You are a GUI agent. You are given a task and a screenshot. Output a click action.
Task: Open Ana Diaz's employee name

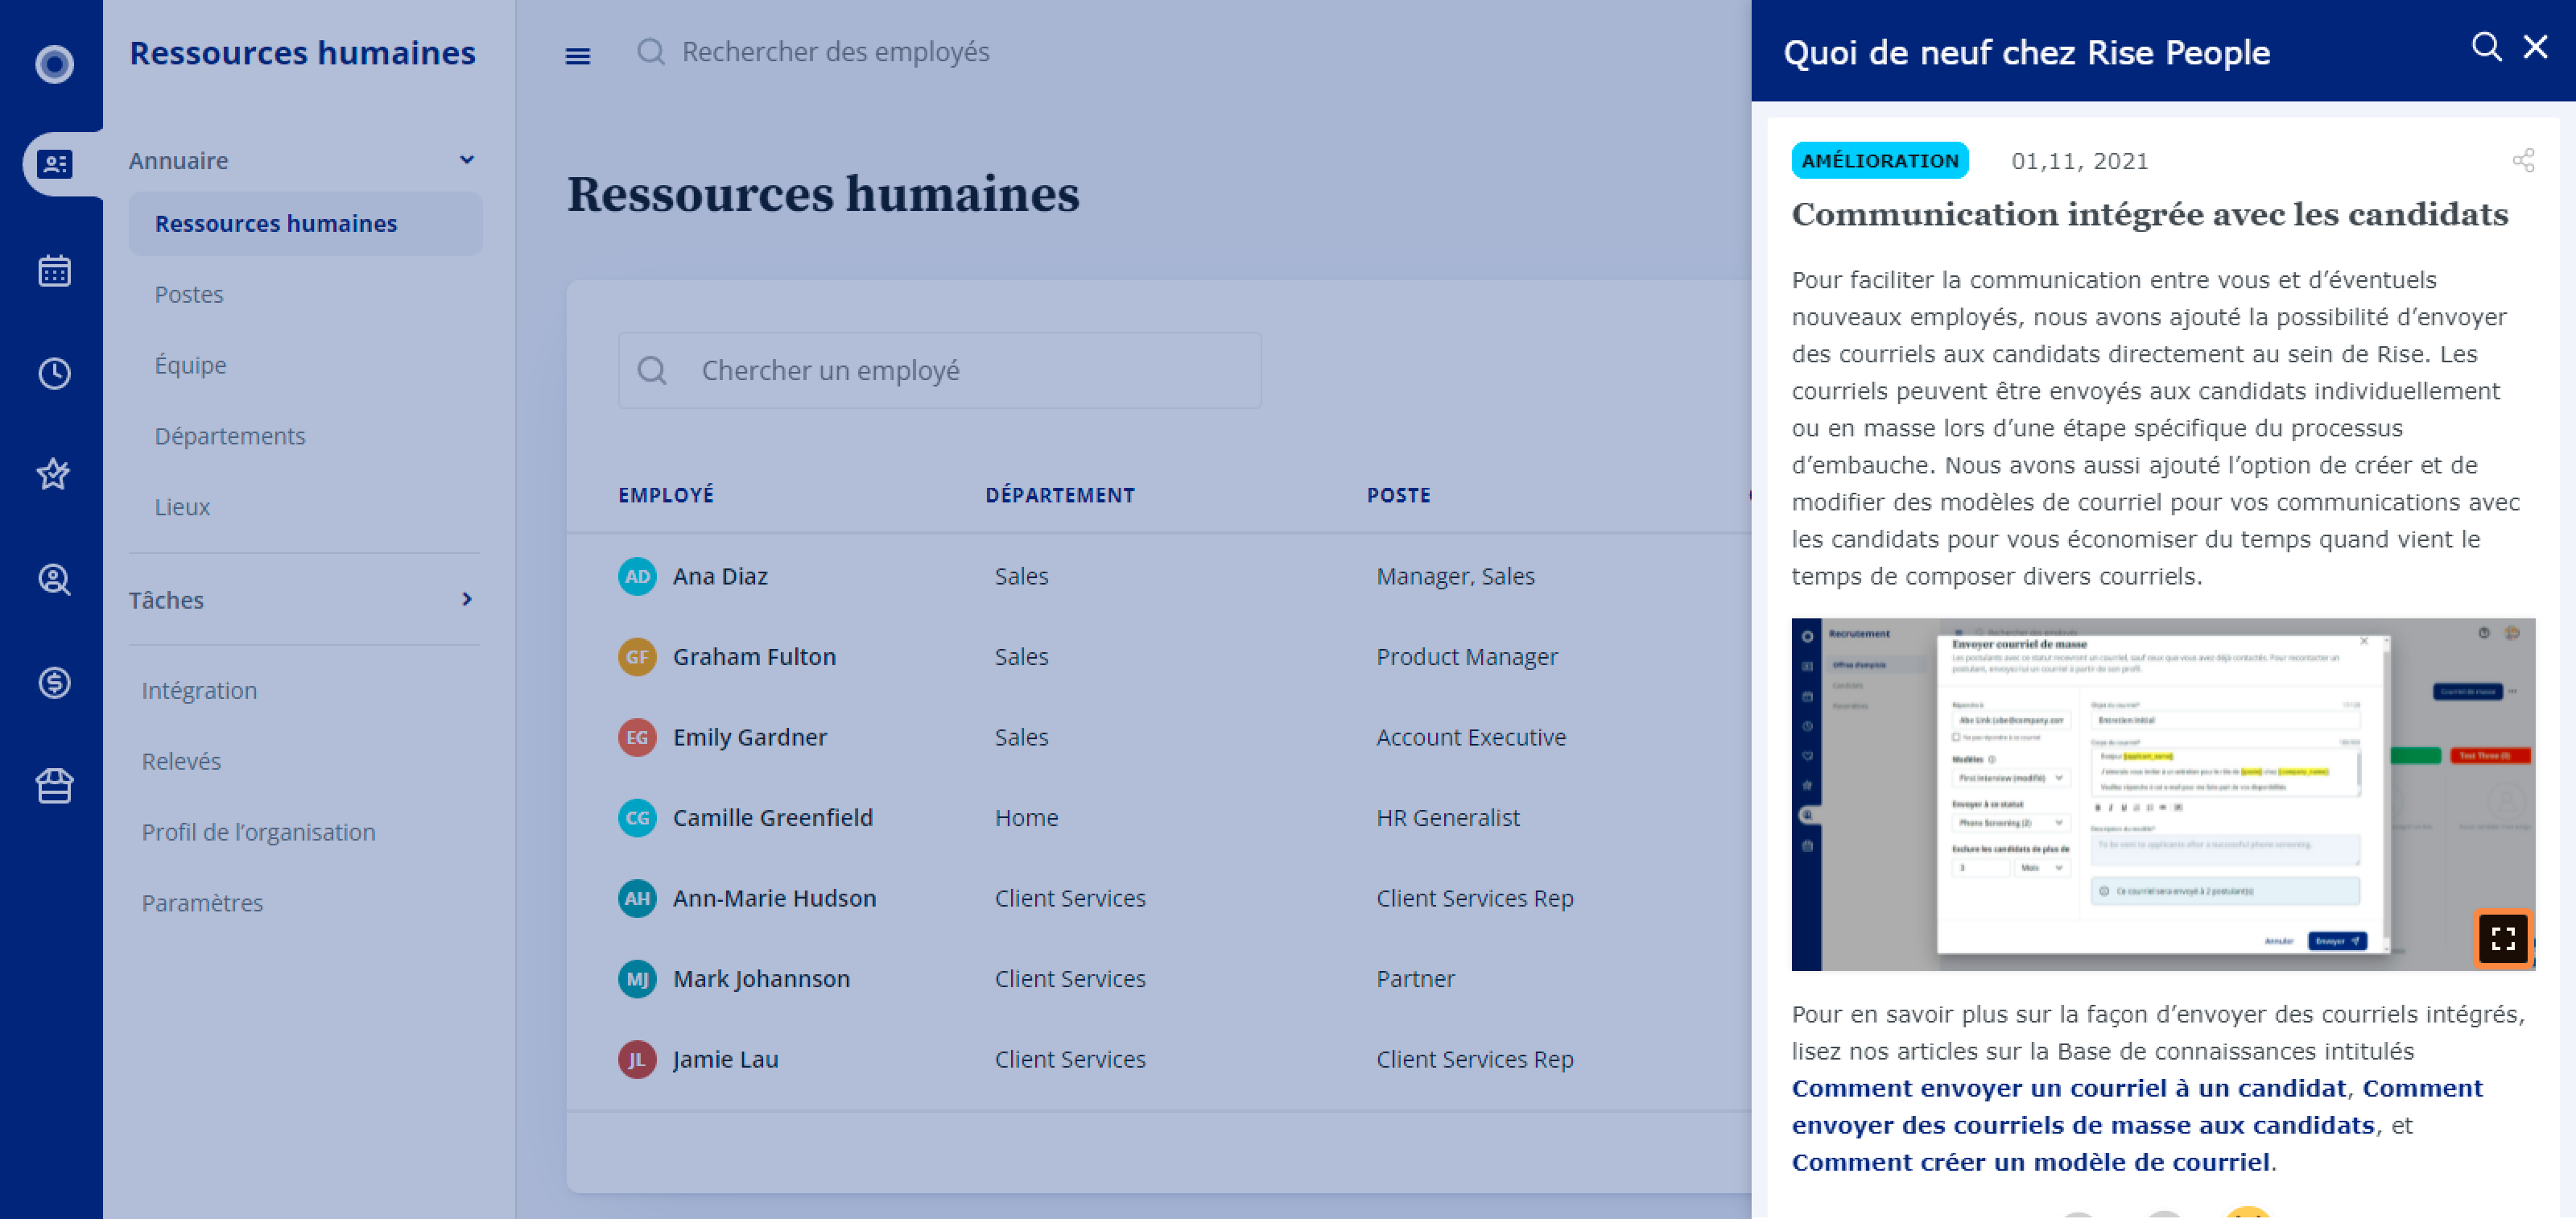(720, 576)
